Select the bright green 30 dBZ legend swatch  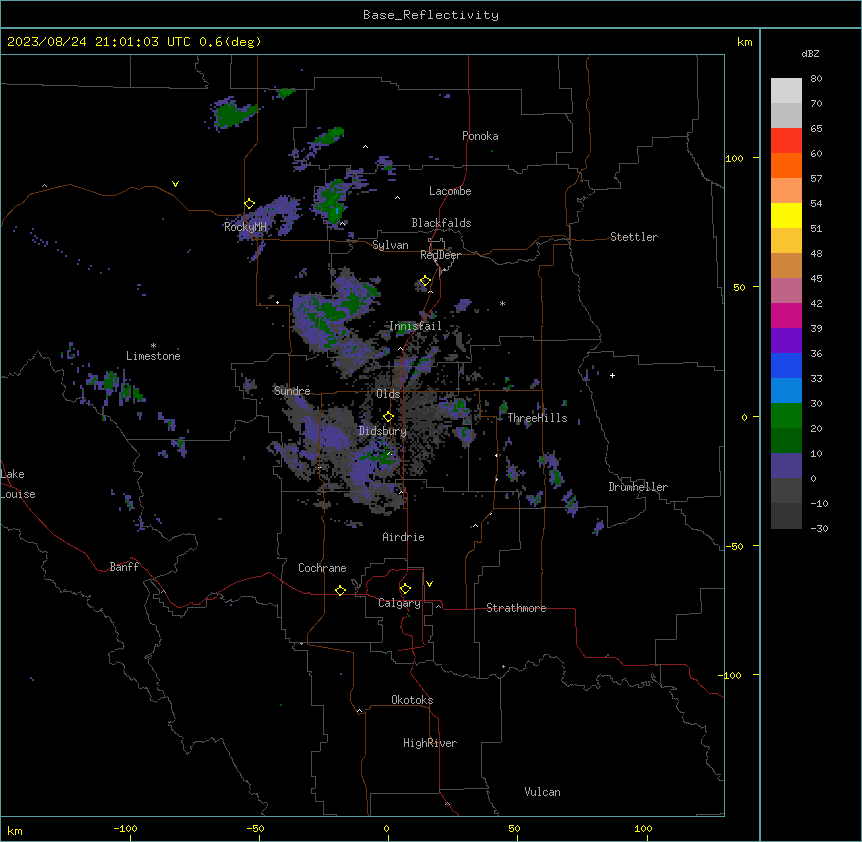point(786,416)
